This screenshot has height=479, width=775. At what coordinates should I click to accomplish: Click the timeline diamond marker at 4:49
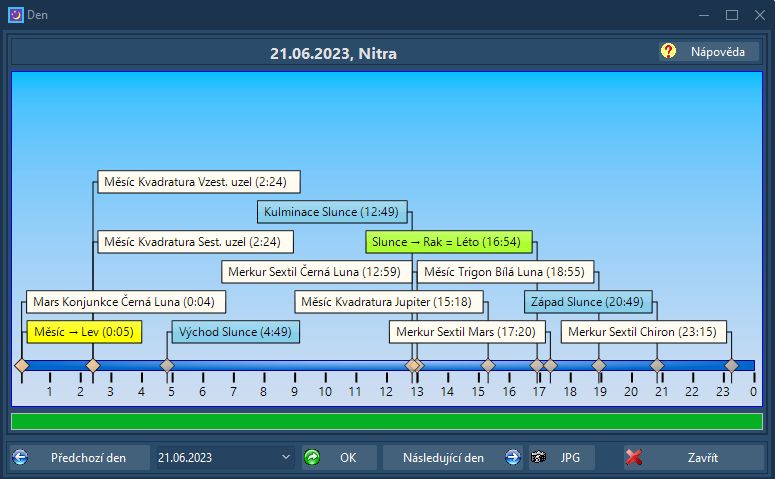pos(167,366)
